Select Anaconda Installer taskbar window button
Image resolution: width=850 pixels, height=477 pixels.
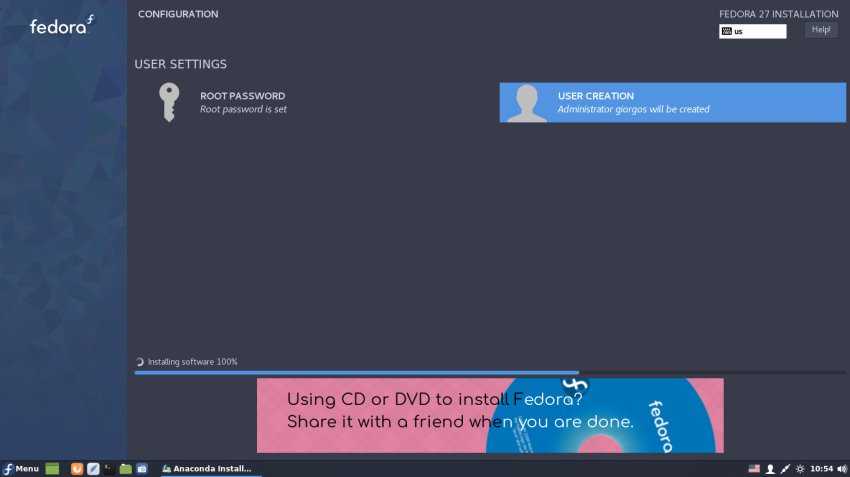point(211,469)
